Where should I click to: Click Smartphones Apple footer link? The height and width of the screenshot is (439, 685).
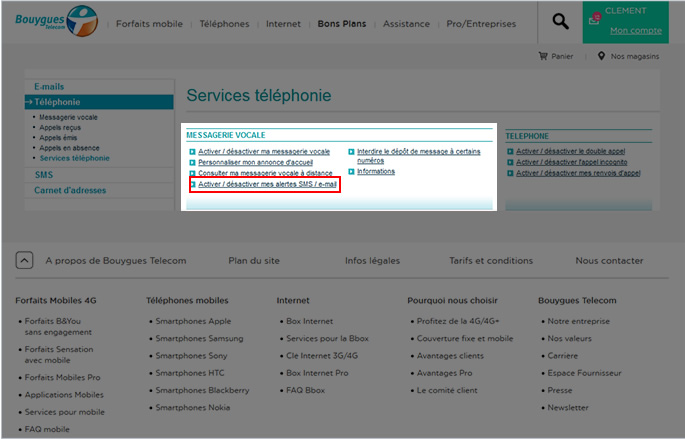pyautogui.click(x=193, y=321)
